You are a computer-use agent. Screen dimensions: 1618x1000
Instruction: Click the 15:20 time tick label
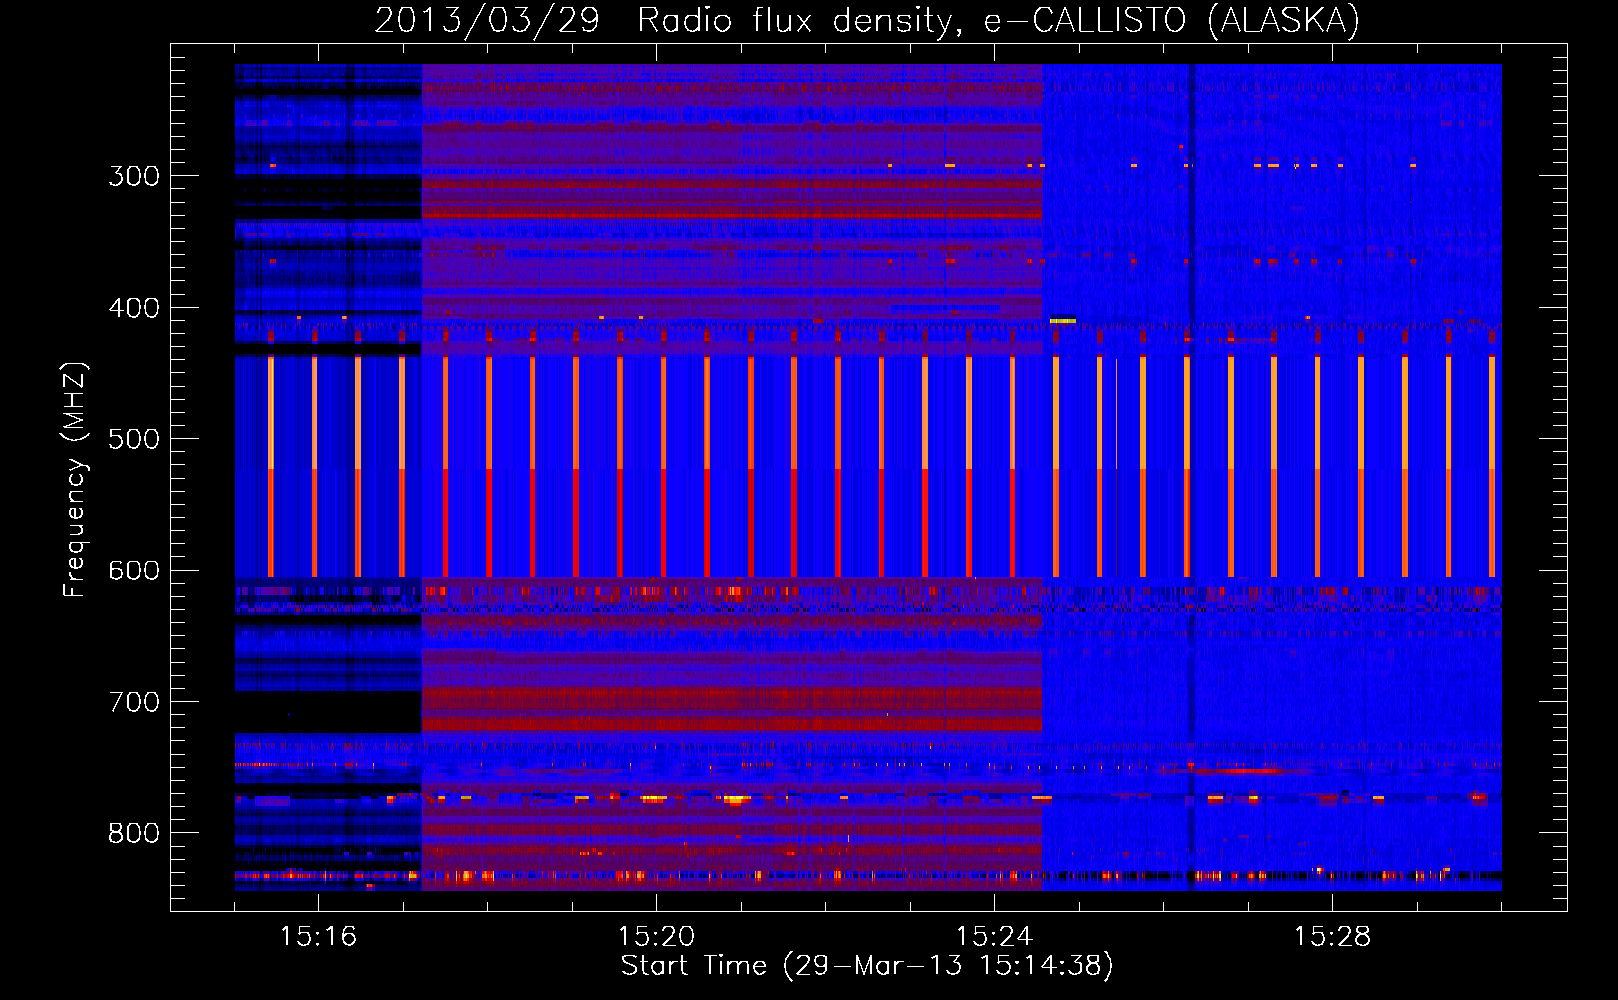(656, 937)
